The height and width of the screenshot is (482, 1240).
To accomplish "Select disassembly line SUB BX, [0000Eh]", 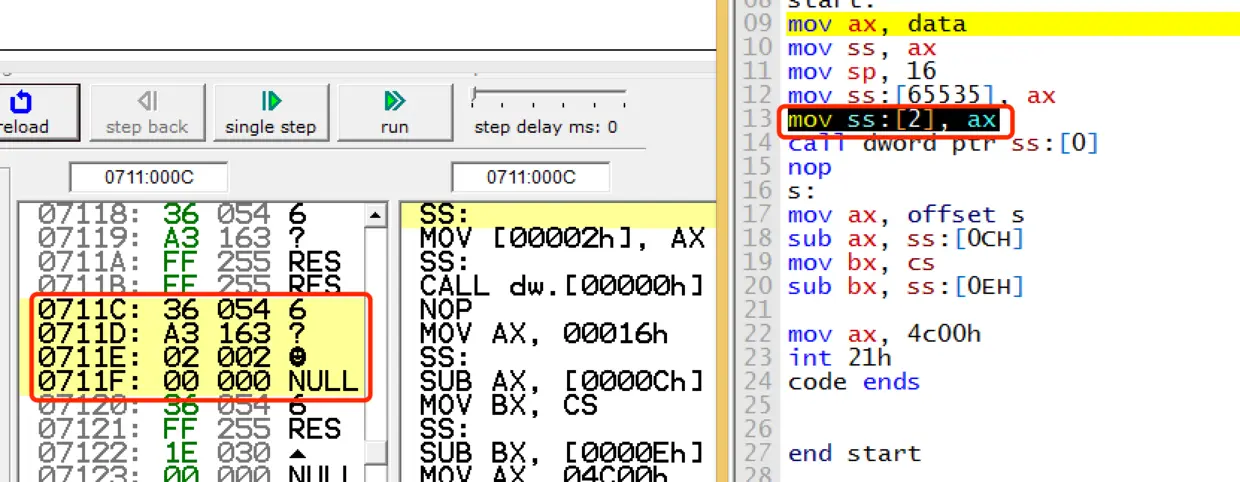I will click(x=563, y=453).
